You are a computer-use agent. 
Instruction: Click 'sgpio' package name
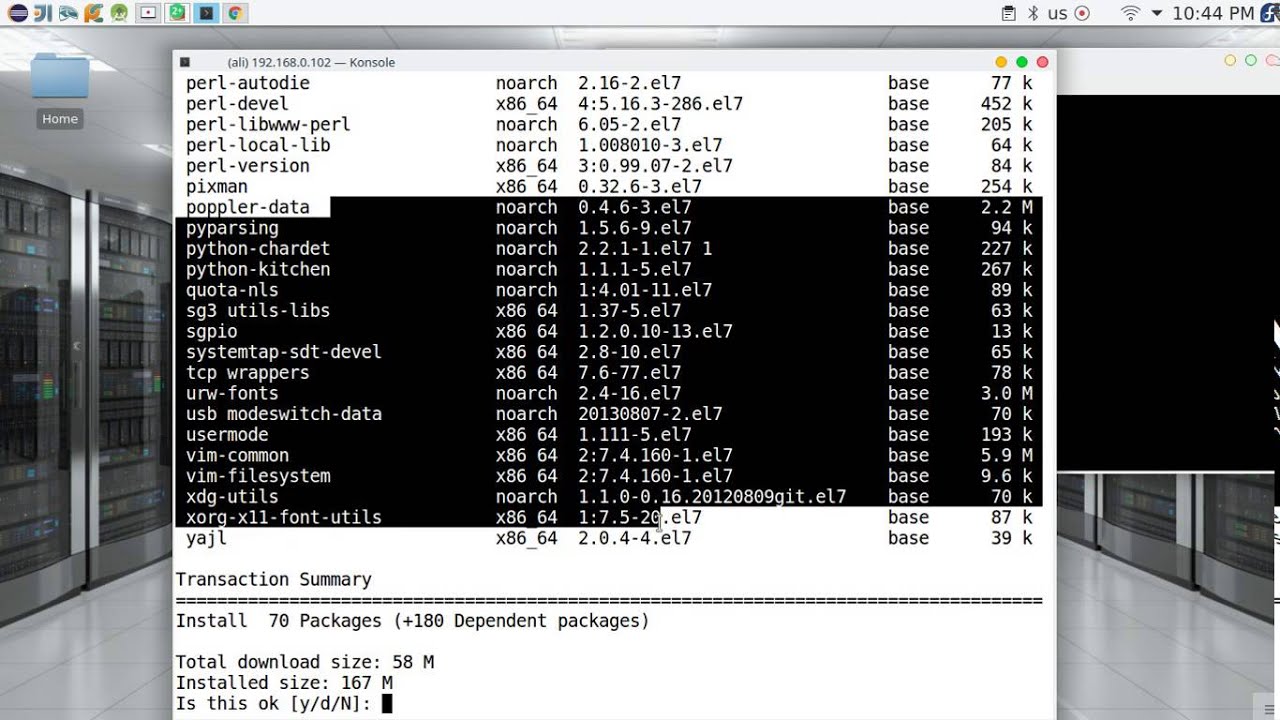click(x=212, y=332)
